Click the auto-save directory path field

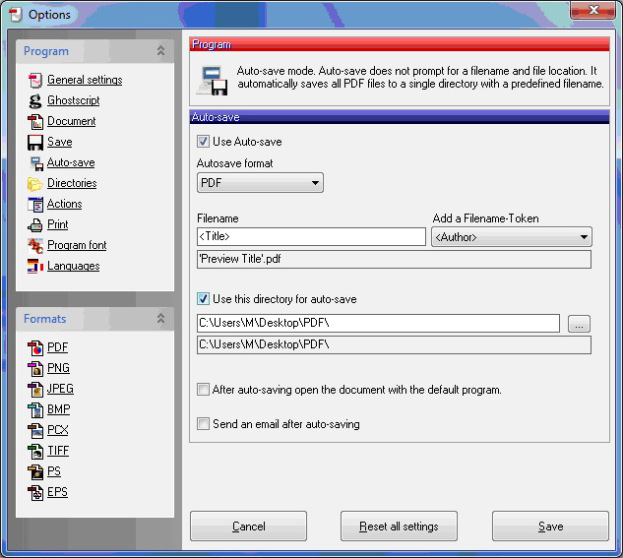pos(378,324)
